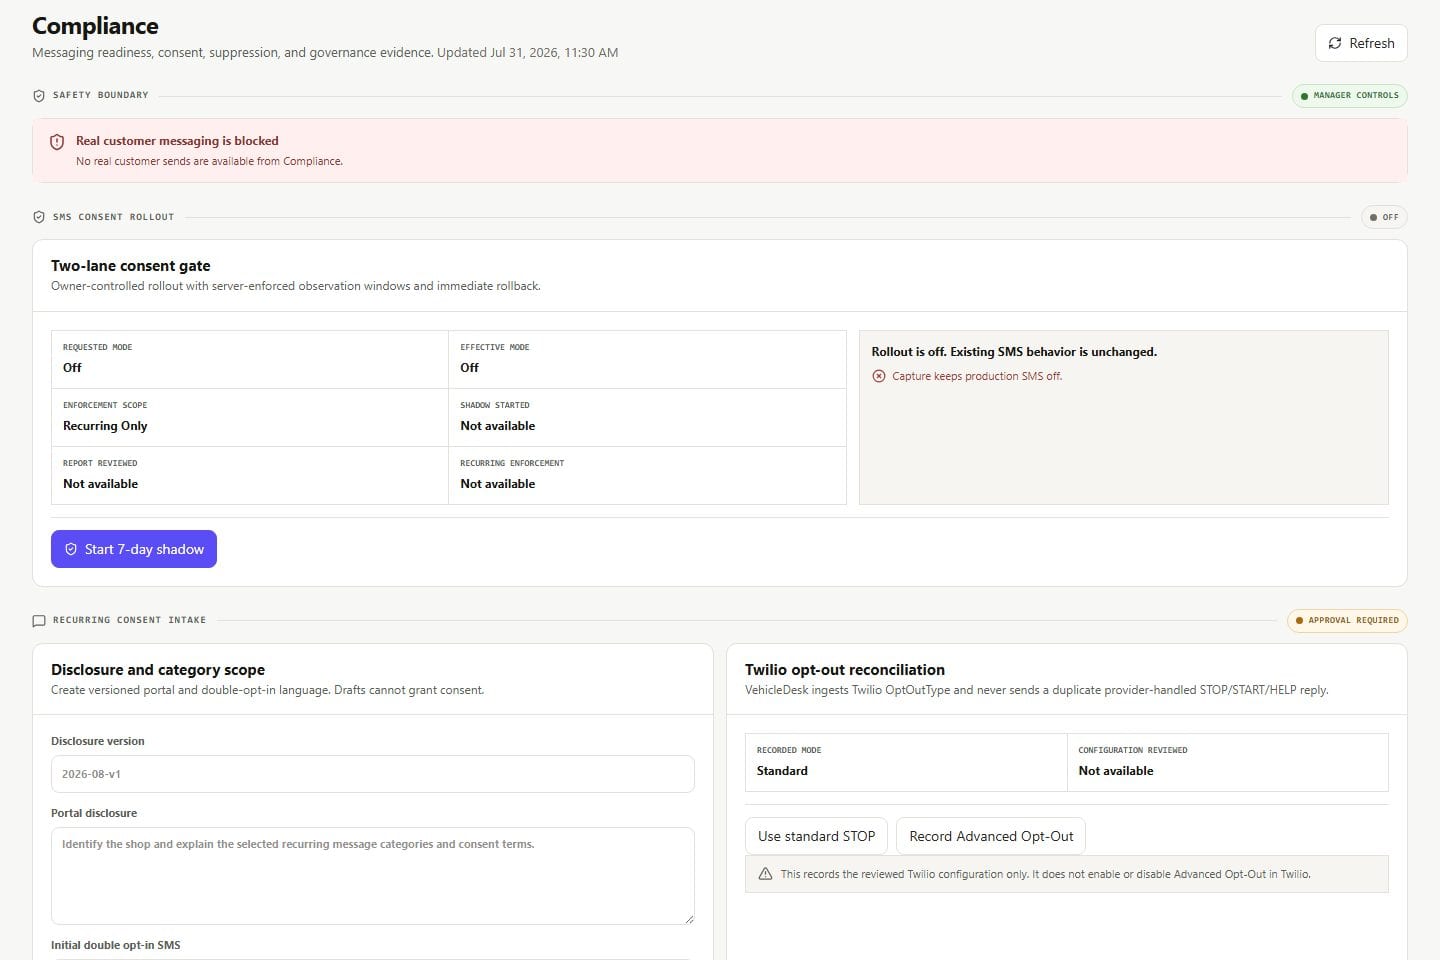The width and height of the screenshot is (1440, 960).
Task: Click Configuration Reviewed 'Not available' value
Action: 1116,771
